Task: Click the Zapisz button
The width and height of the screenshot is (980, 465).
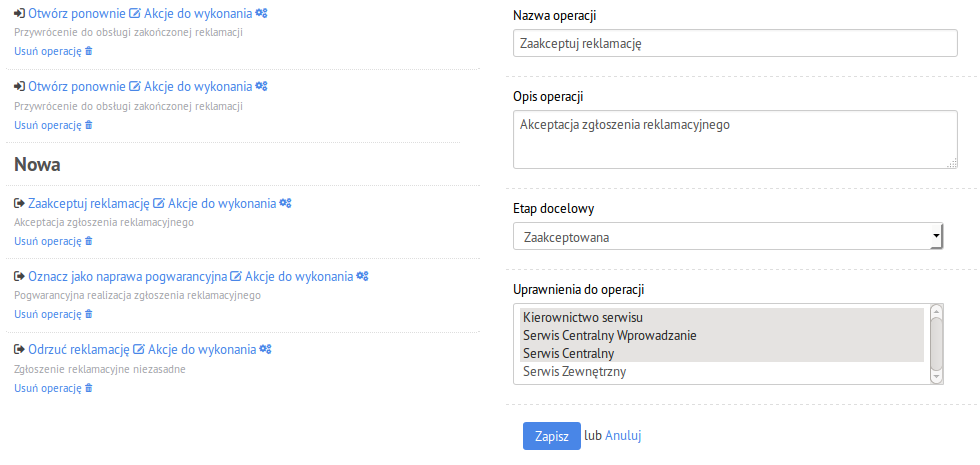Action: (551, 436)
